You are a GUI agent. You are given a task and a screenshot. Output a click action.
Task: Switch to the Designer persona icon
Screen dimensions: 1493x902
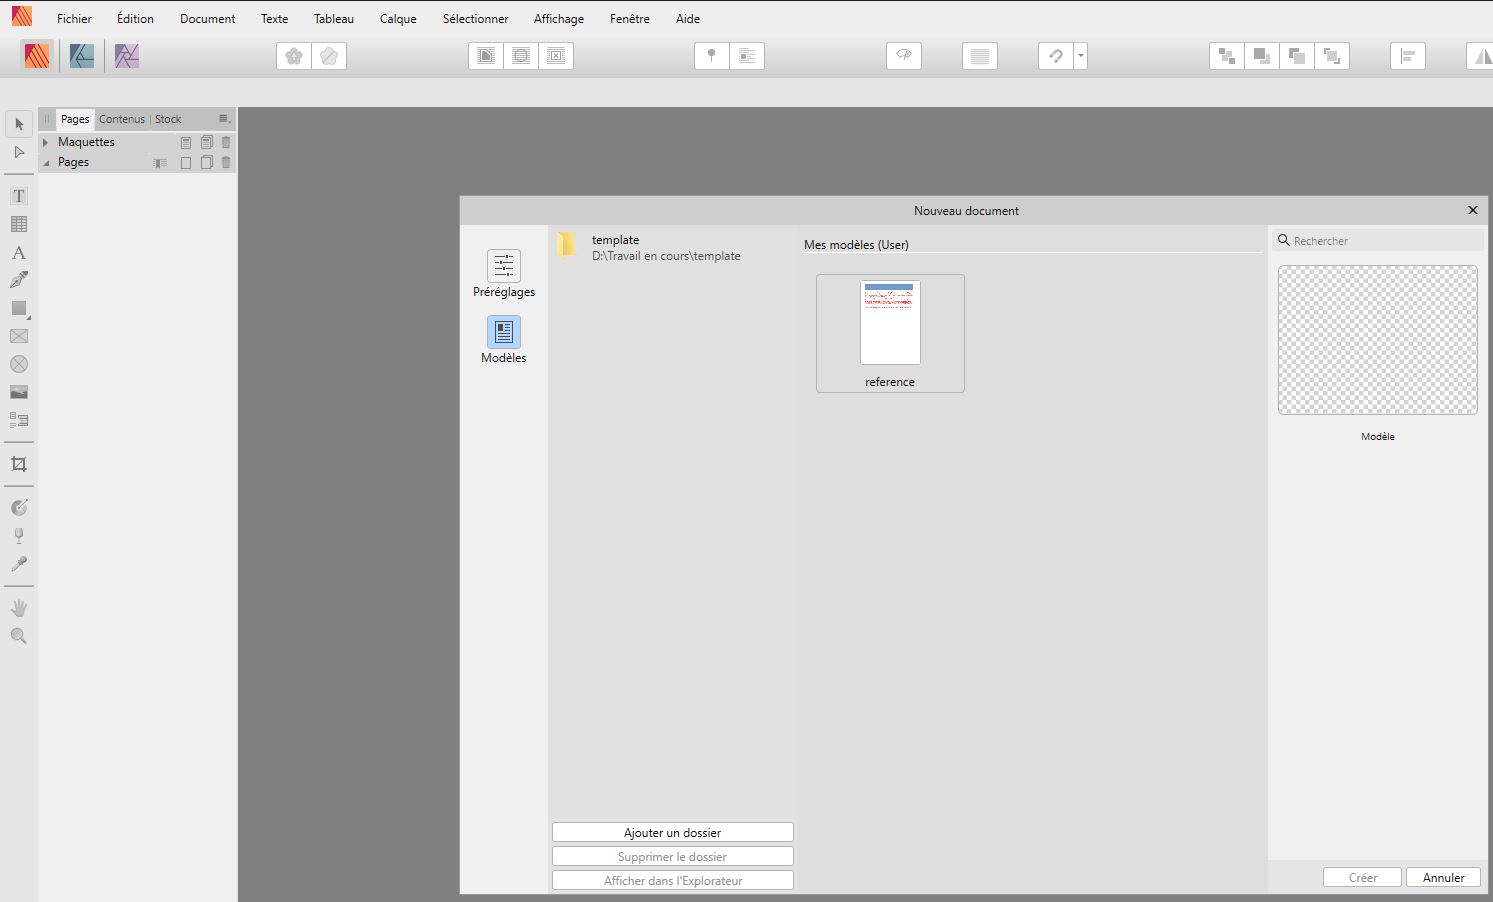(x=82, y=56)
